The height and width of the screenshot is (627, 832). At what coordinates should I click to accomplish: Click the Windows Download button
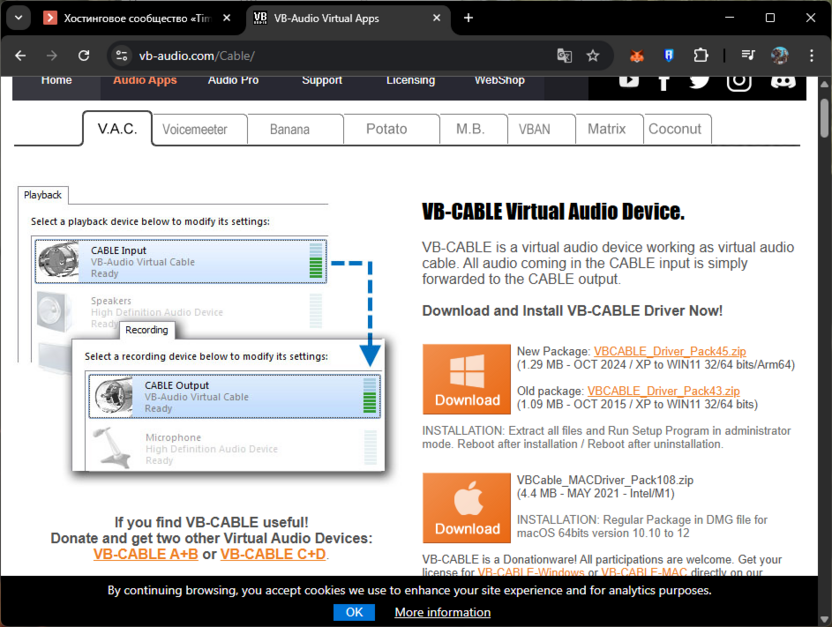(467, 379)
